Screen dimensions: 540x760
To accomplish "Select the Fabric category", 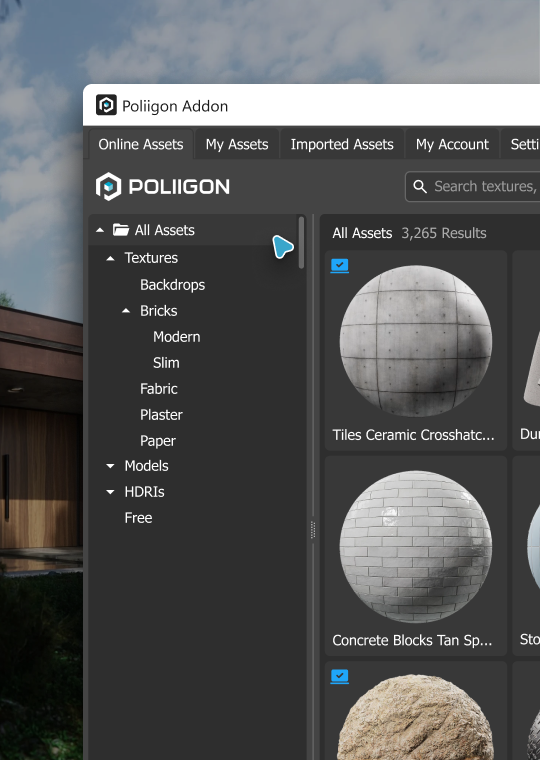I will [x=159, y=389].
